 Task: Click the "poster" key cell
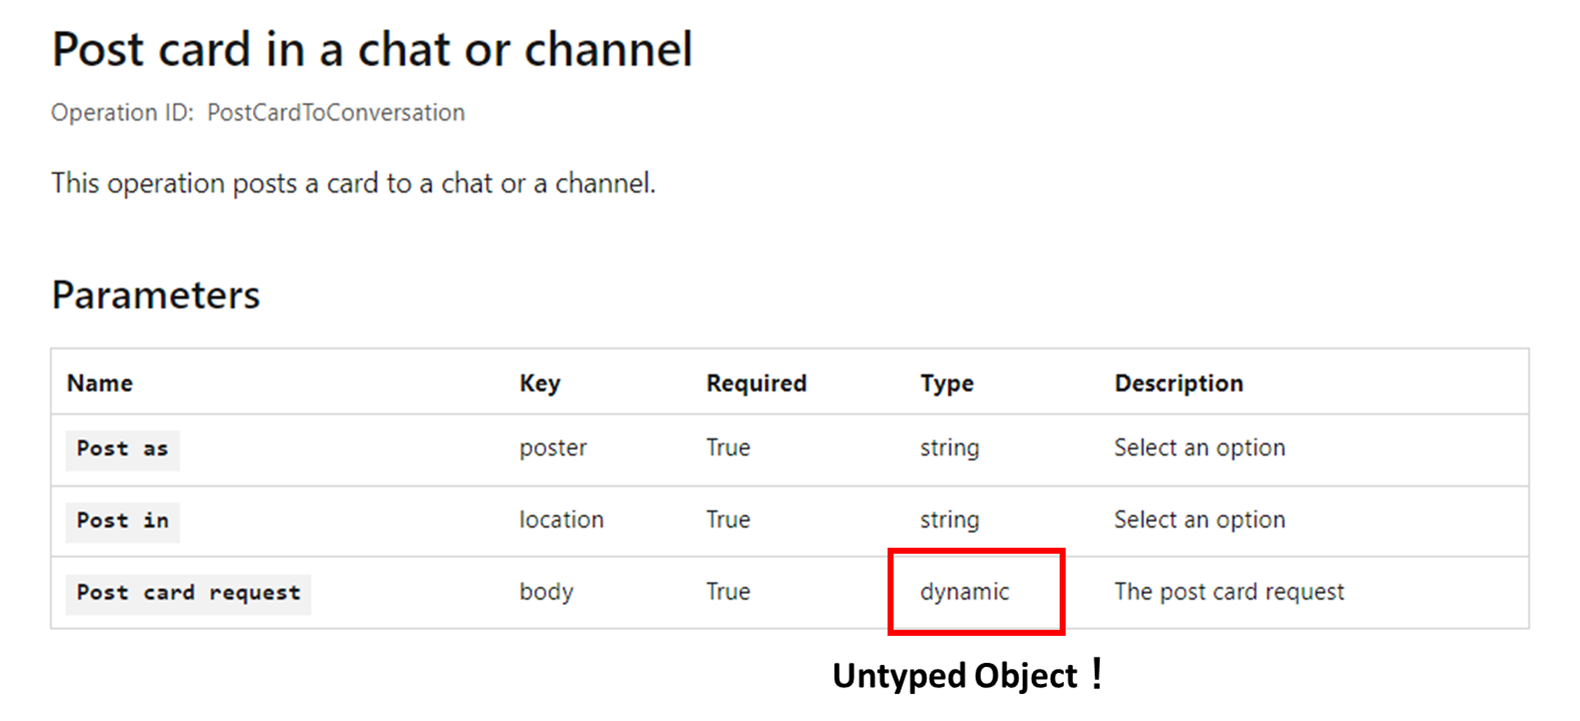pyautogui.click(x=553, y=448)
